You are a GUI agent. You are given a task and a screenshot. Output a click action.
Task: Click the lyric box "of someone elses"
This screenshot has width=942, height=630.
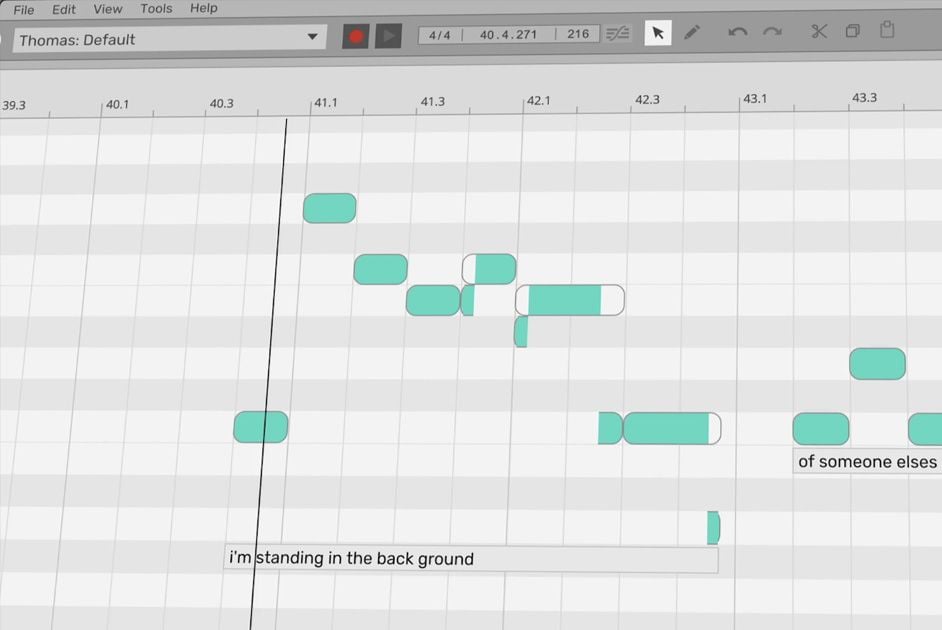click(x=867, y=461)
